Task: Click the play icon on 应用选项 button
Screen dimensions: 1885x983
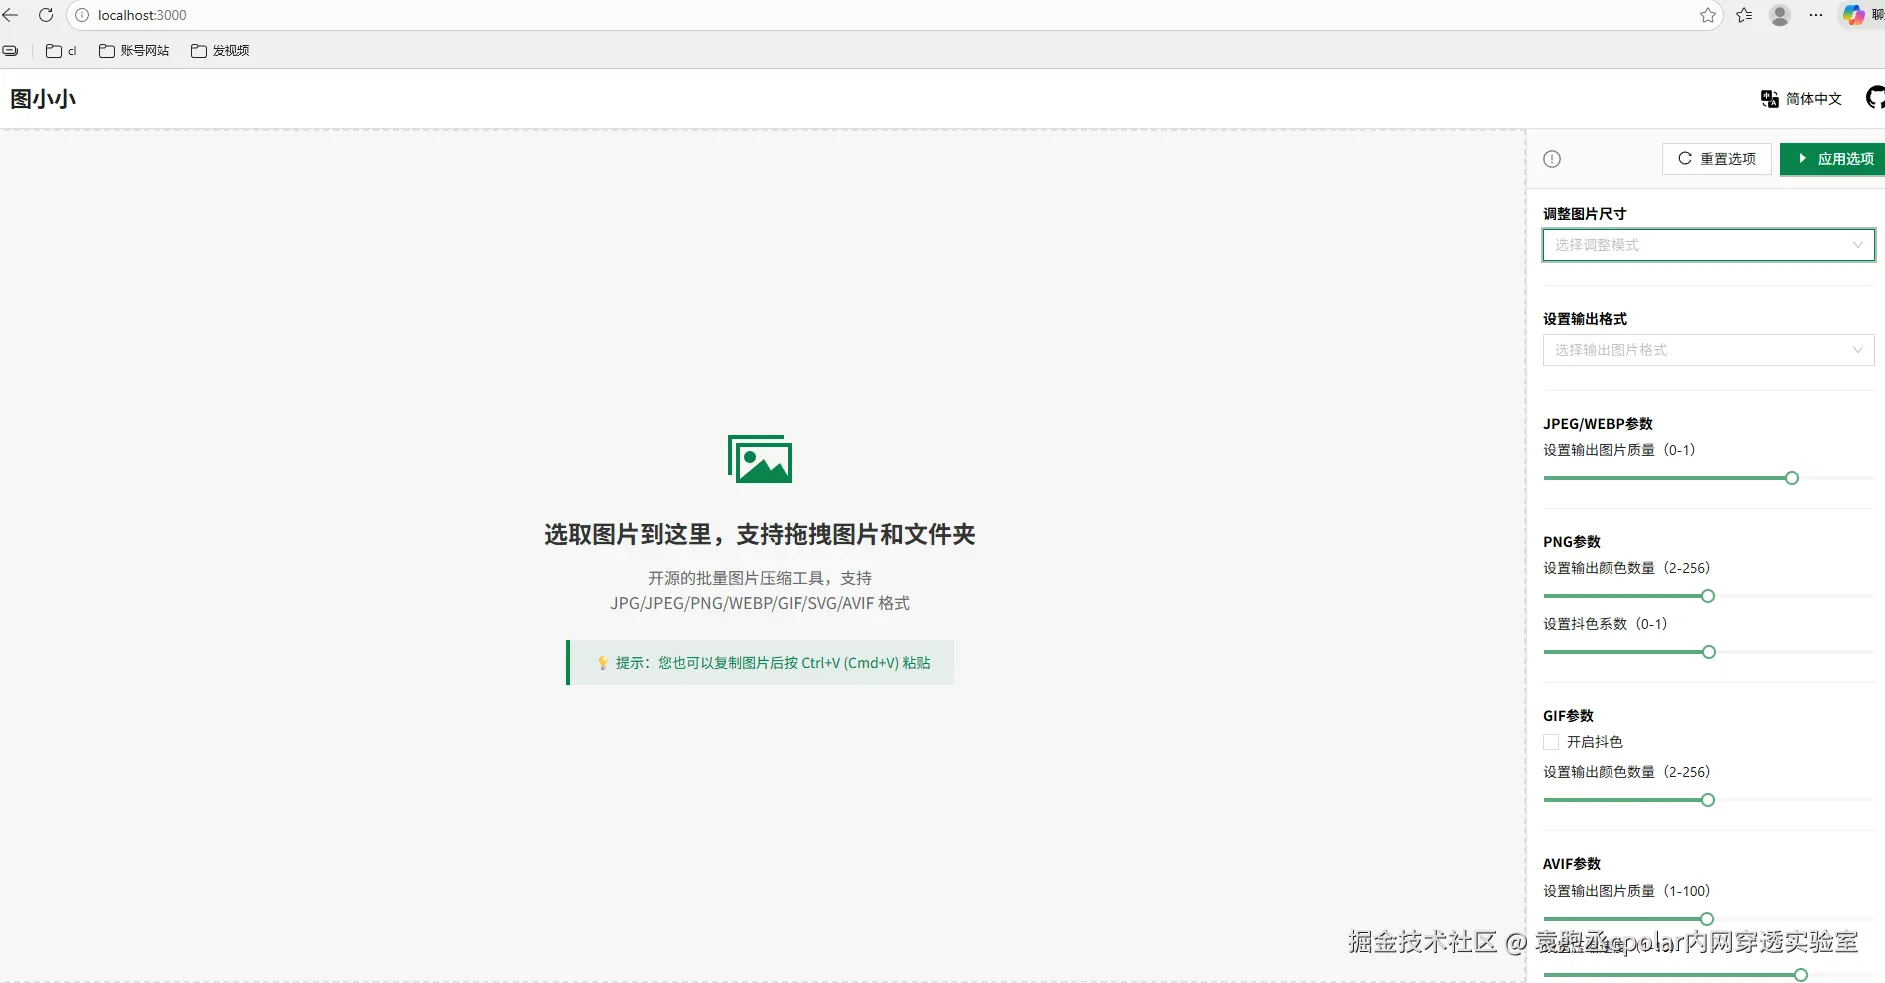Action: [x=1800, y=158]
